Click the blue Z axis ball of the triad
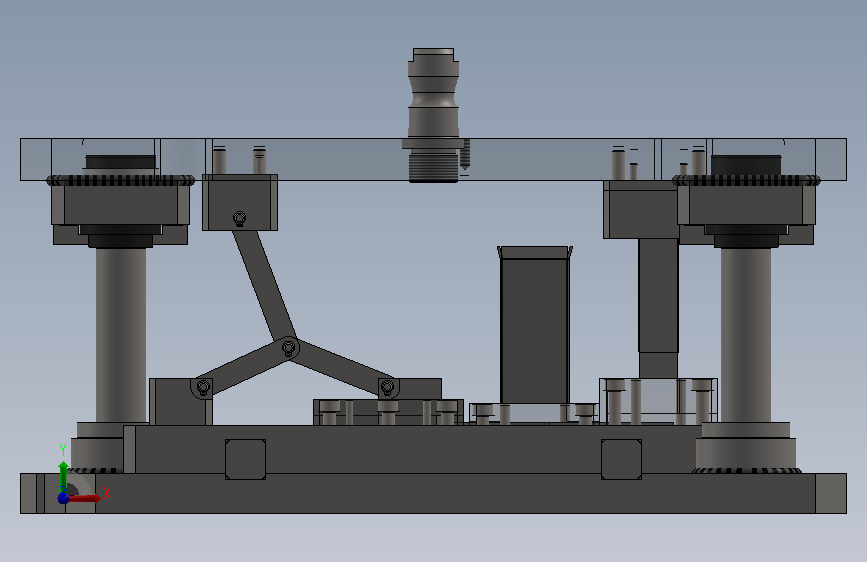867x562 pixels. (x=64, y=498)
